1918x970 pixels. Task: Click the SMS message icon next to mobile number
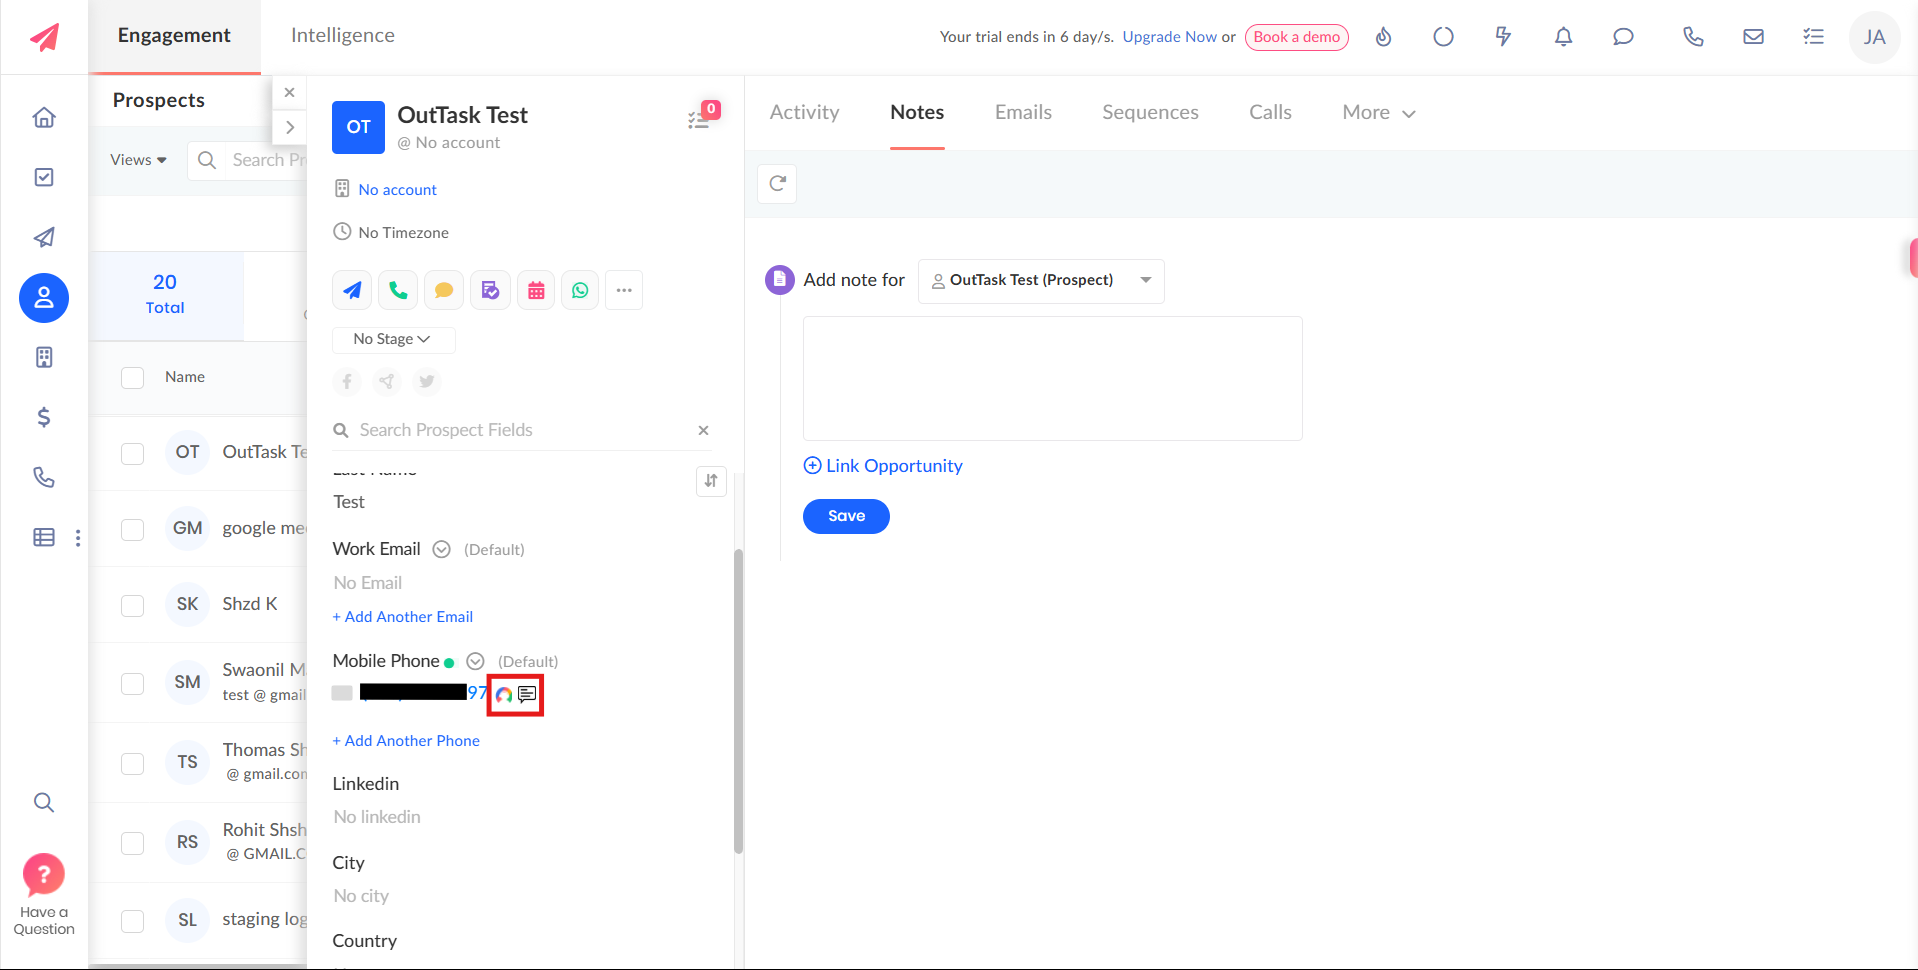(528, 694)
